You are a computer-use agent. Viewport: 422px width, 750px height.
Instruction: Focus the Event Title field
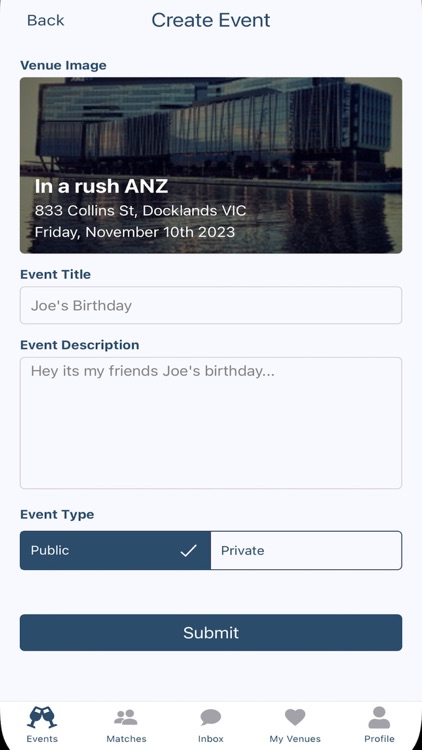point(211,305)
